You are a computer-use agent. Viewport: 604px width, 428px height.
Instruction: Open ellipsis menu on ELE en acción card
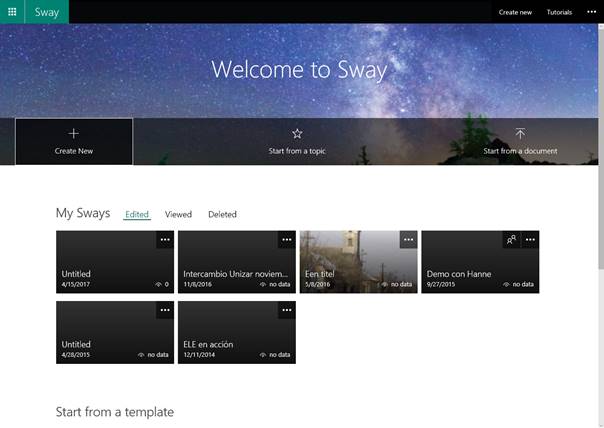tap(287, 310)
